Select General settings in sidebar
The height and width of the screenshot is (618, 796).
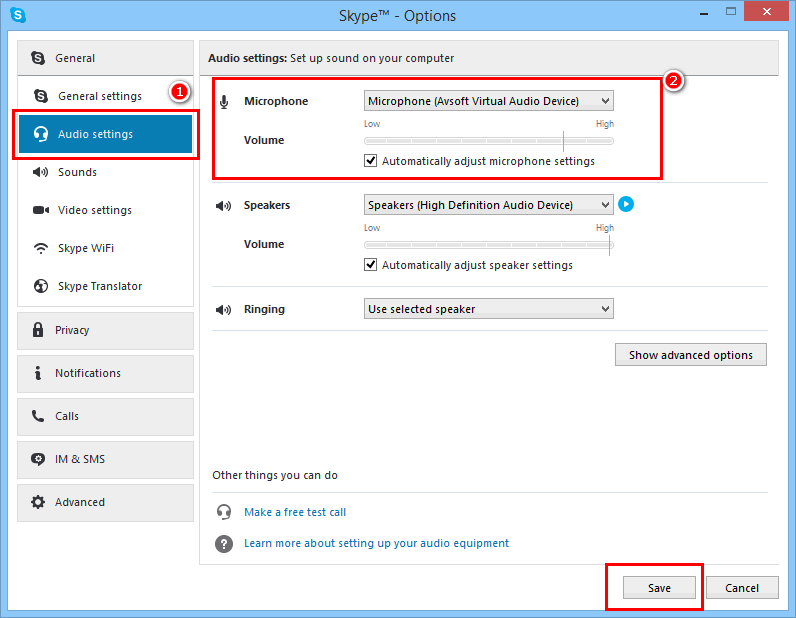(106, 96)
